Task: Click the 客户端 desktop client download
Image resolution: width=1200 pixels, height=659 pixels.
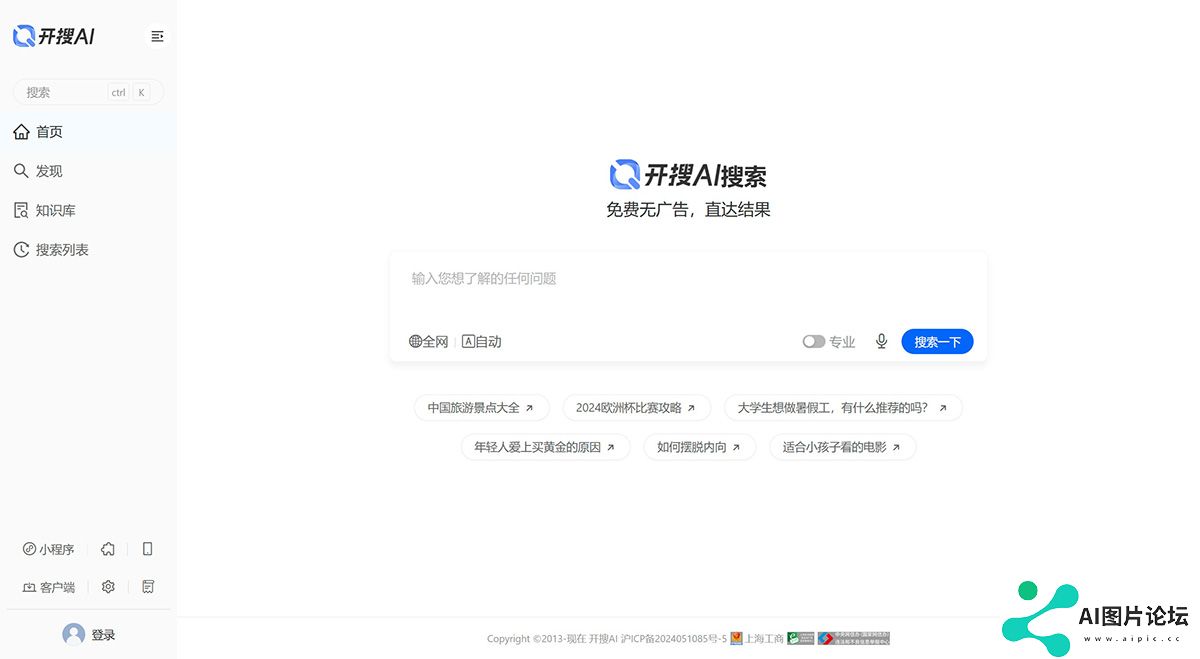Action: [x=49, y=587]
